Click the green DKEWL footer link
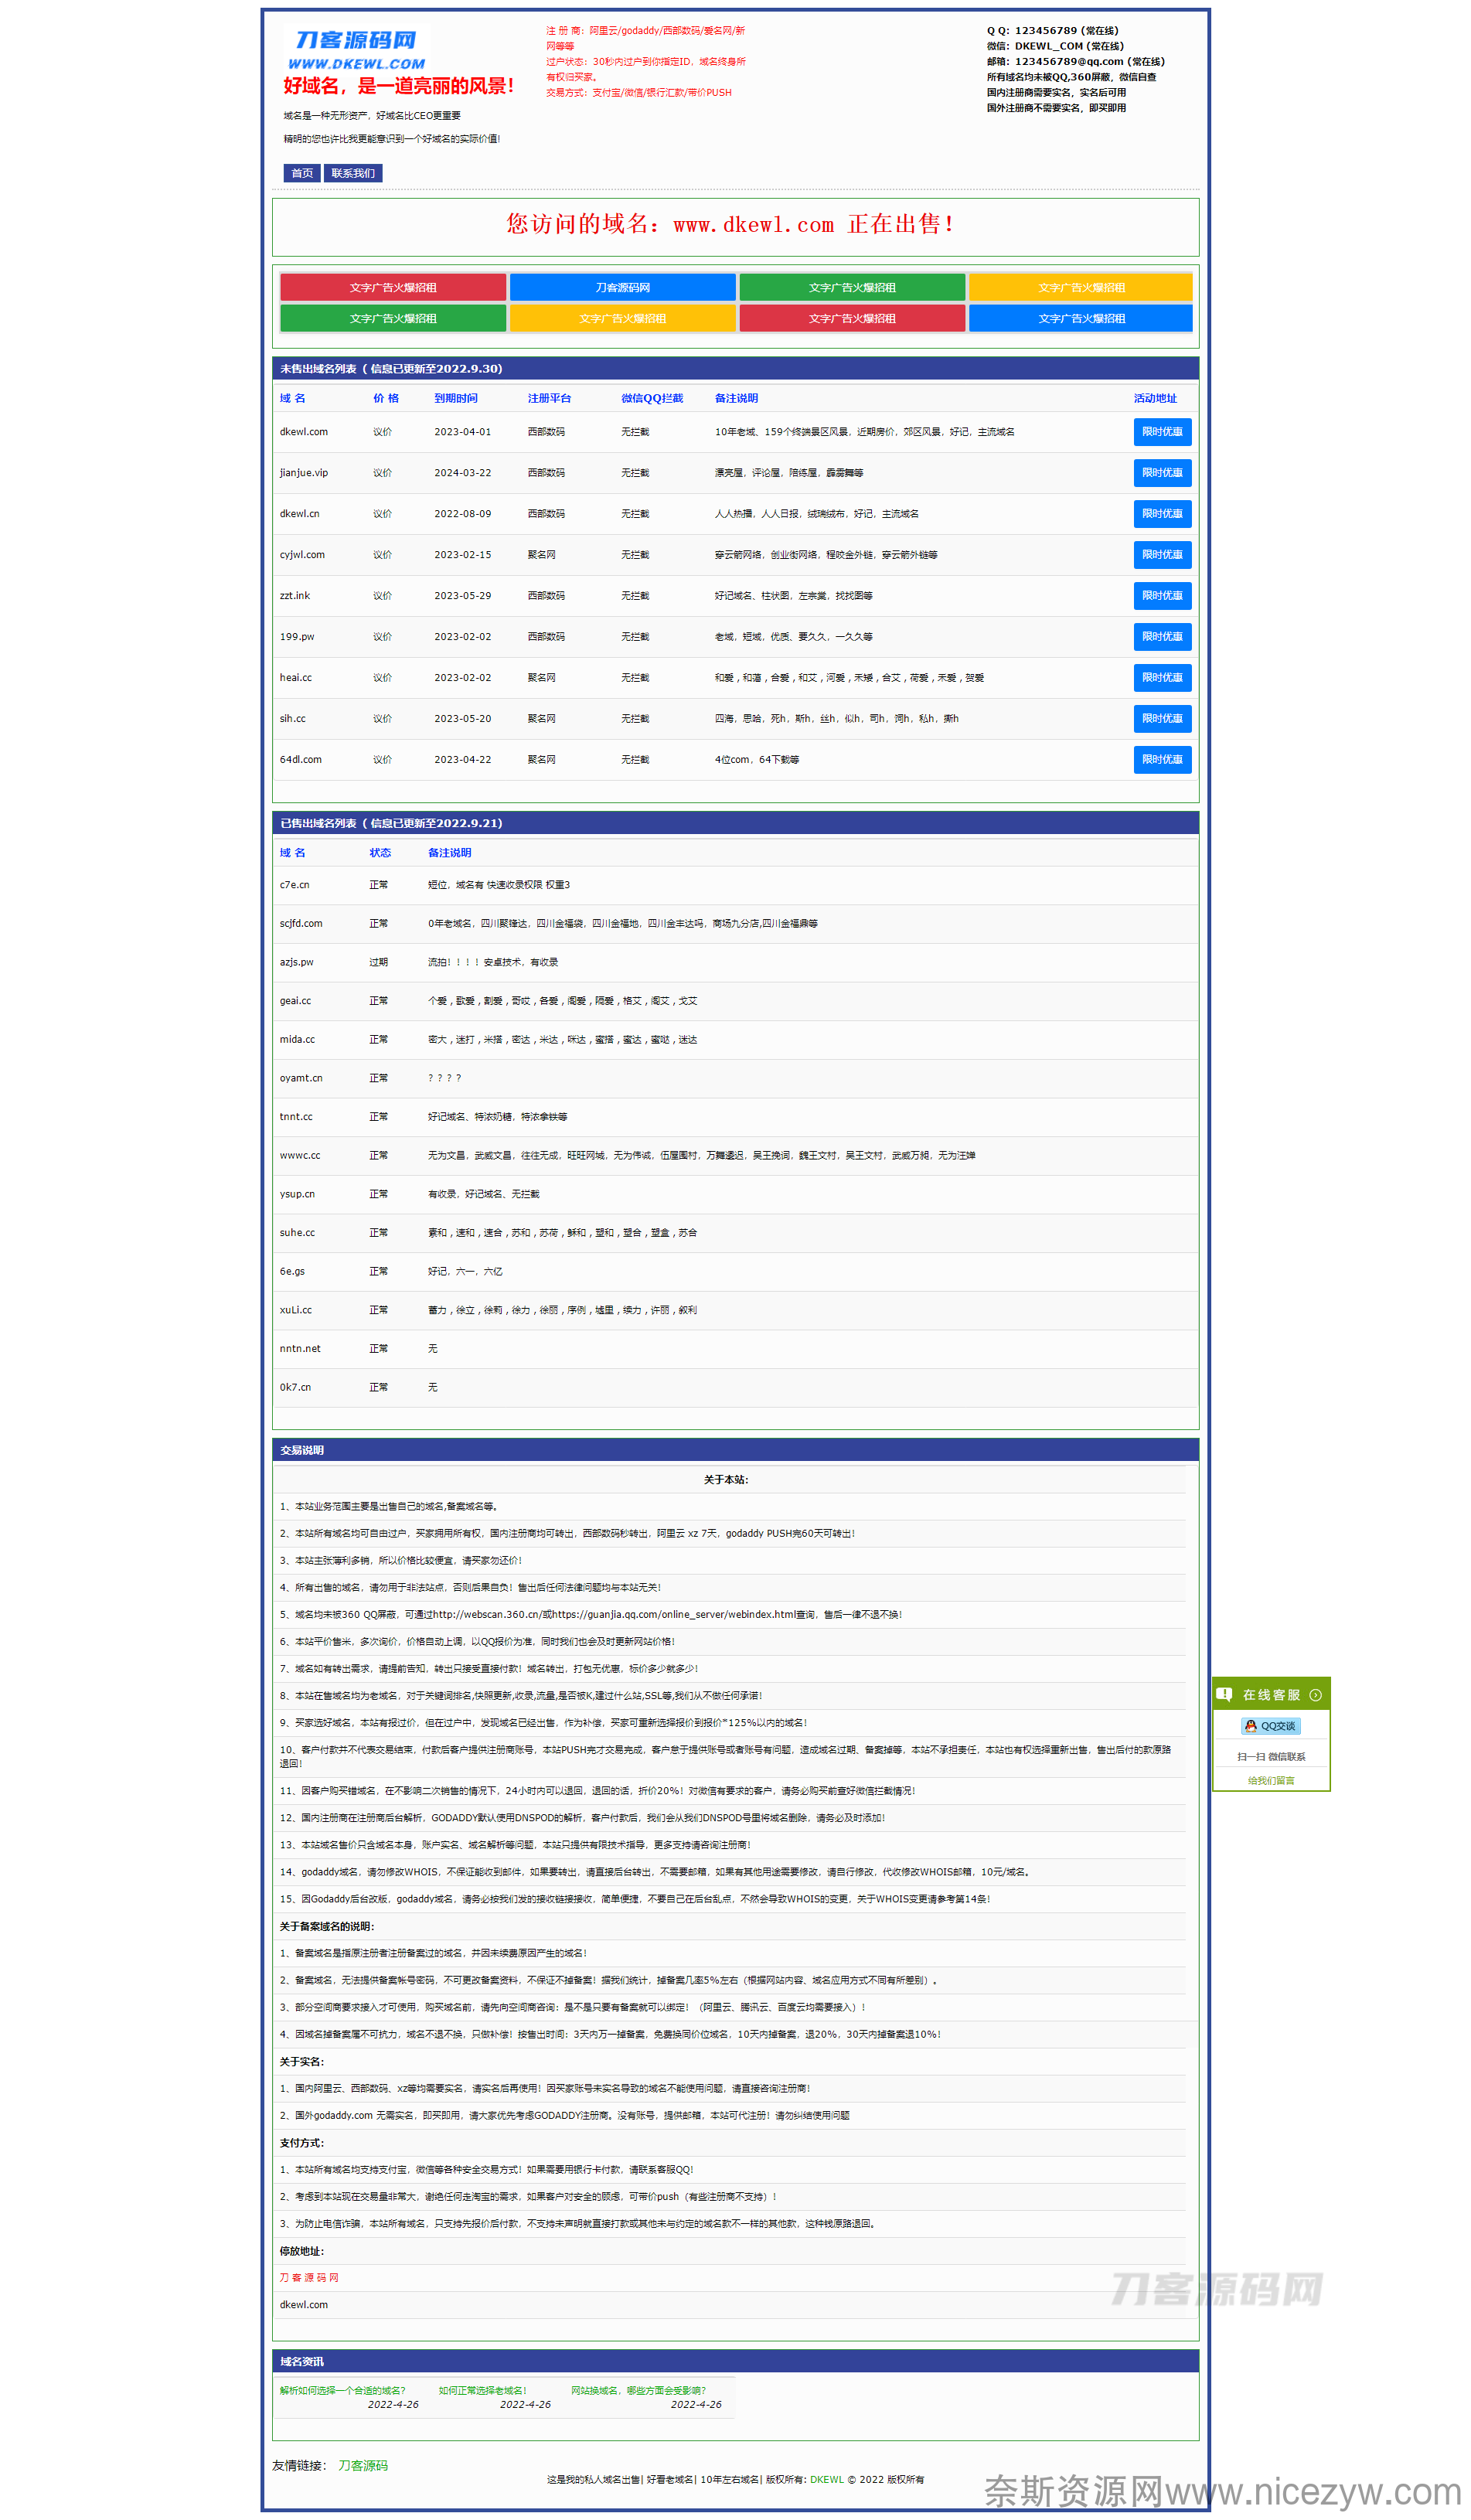 tap(826, 2480)
